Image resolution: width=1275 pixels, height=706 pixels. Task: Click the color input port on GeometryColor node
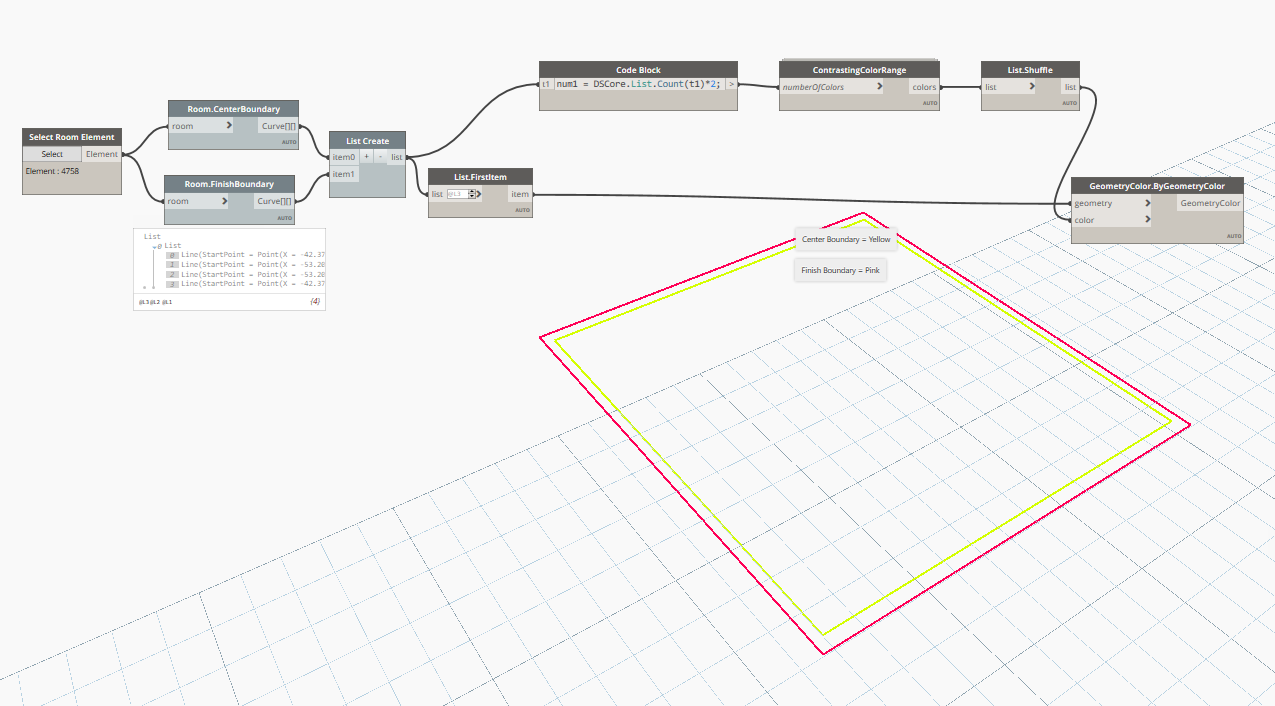point(1112,220)
